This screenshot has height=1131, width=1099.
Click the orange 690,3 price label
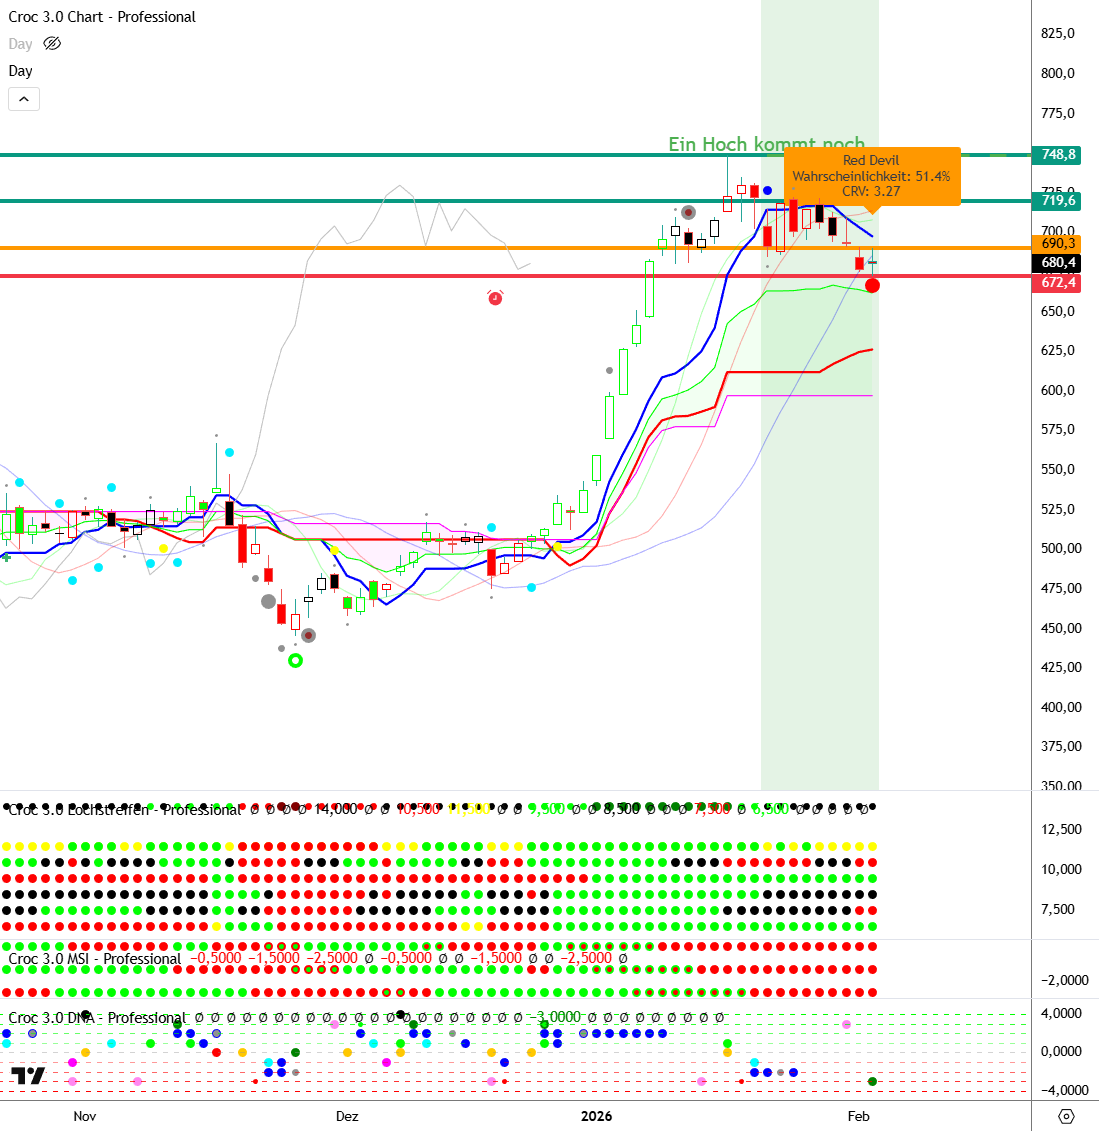pyautogui.click(x=1058, y=243)
